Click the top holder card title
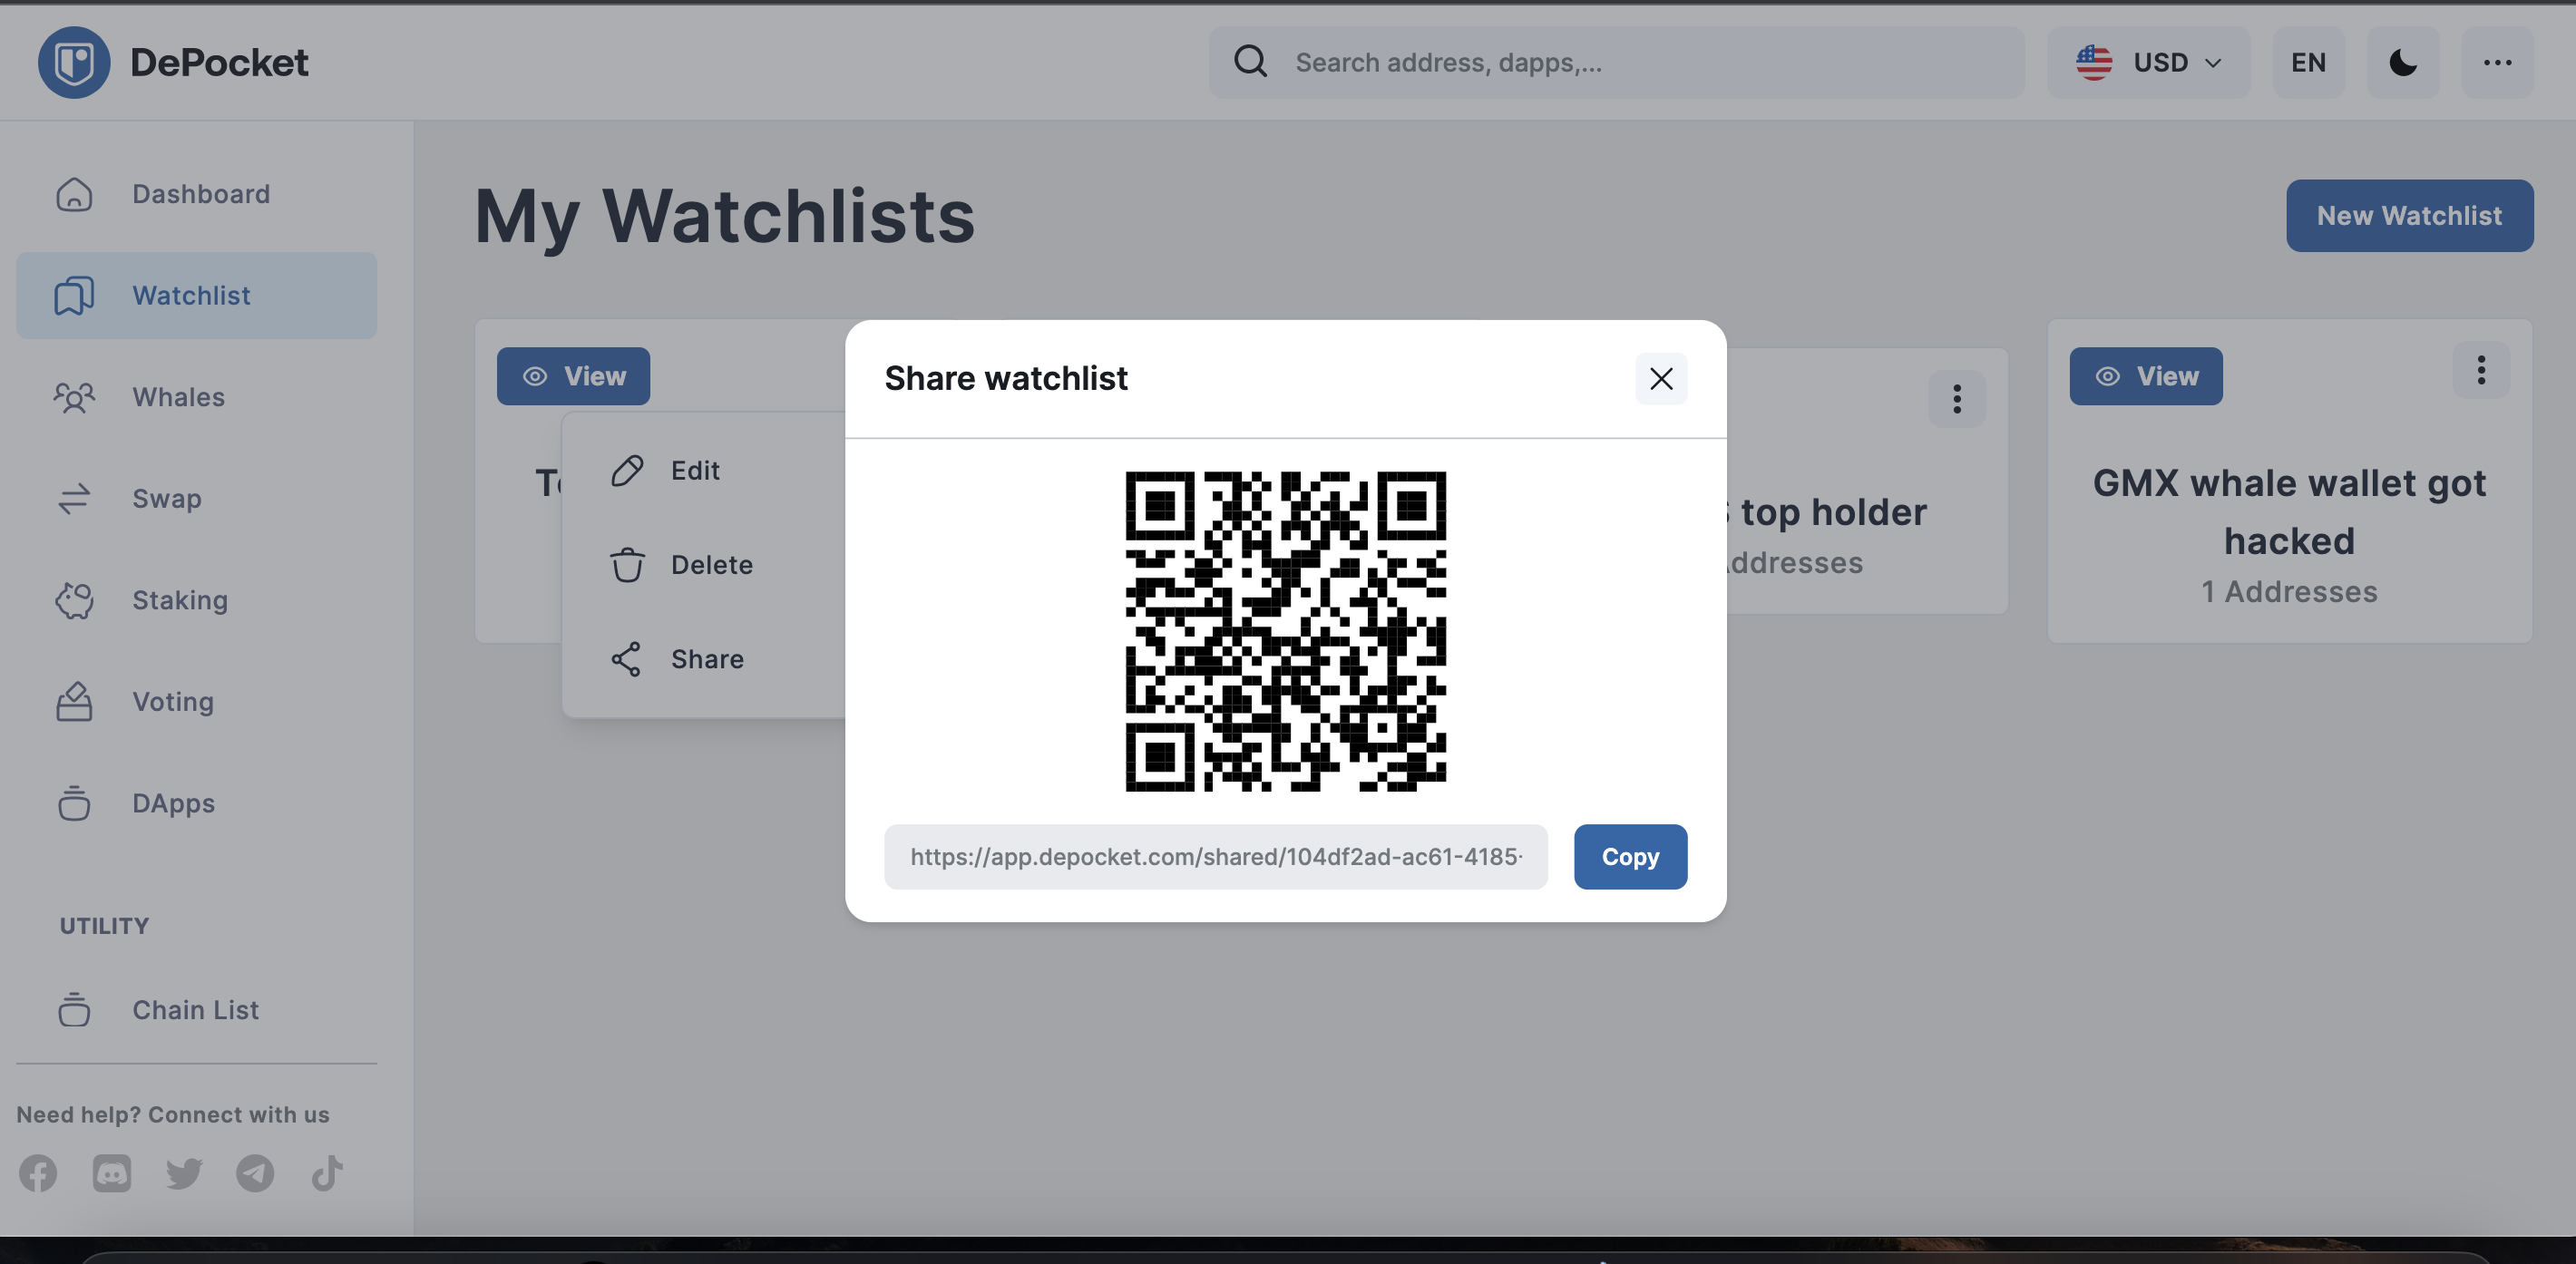Viewport: 2576px width, 1264px height. [x=1825, y=512]
